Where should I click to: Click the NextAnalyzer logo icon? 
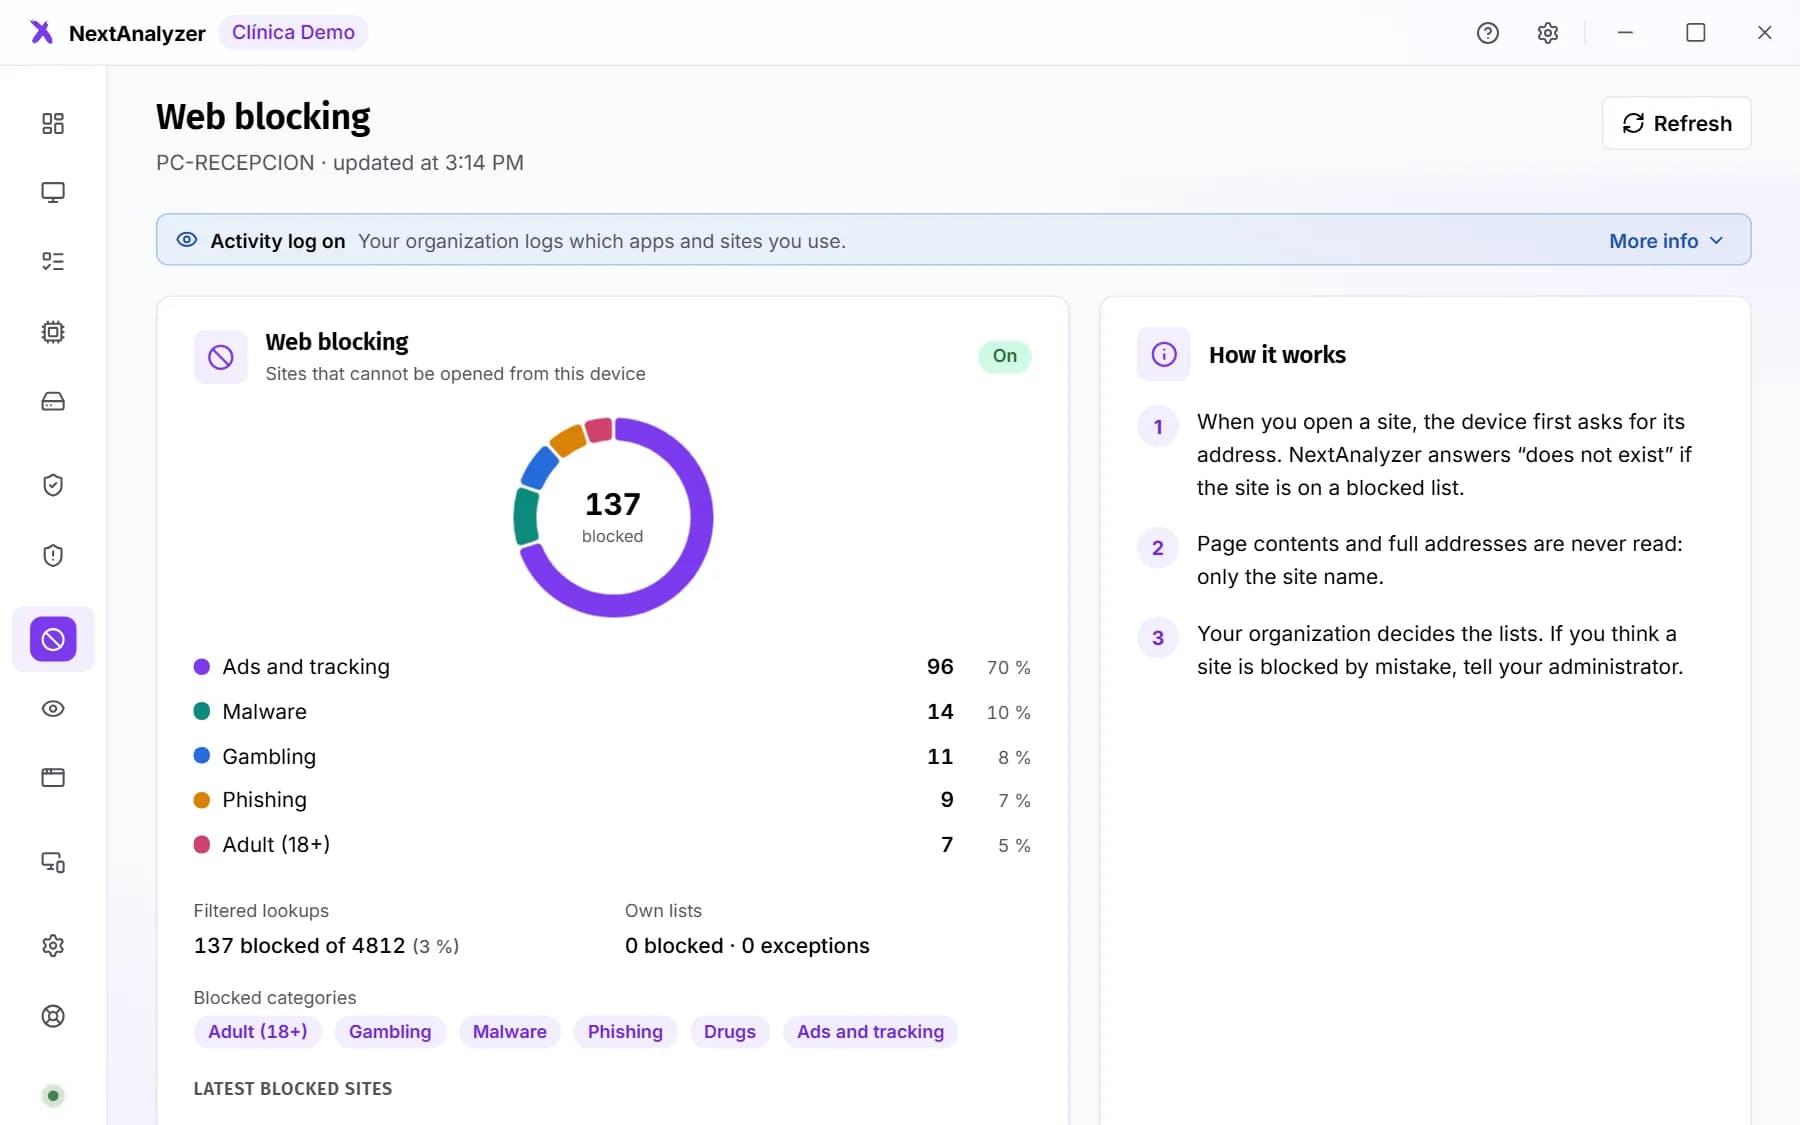pyautogui.click(x=41, y=32)
